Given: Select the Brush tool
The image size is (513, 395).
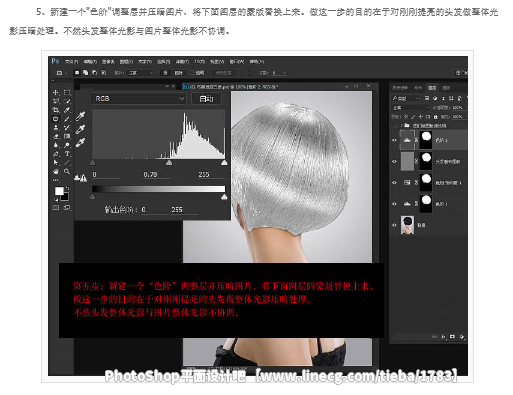Looking at the screenshot, I should coord(67,119).
